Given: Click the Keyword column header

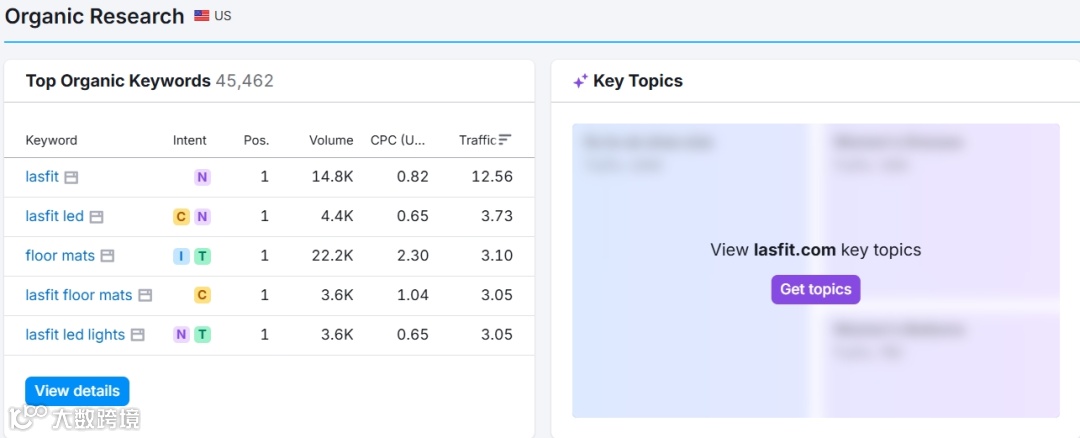Looking at the screenshot, I should point(52,140).
